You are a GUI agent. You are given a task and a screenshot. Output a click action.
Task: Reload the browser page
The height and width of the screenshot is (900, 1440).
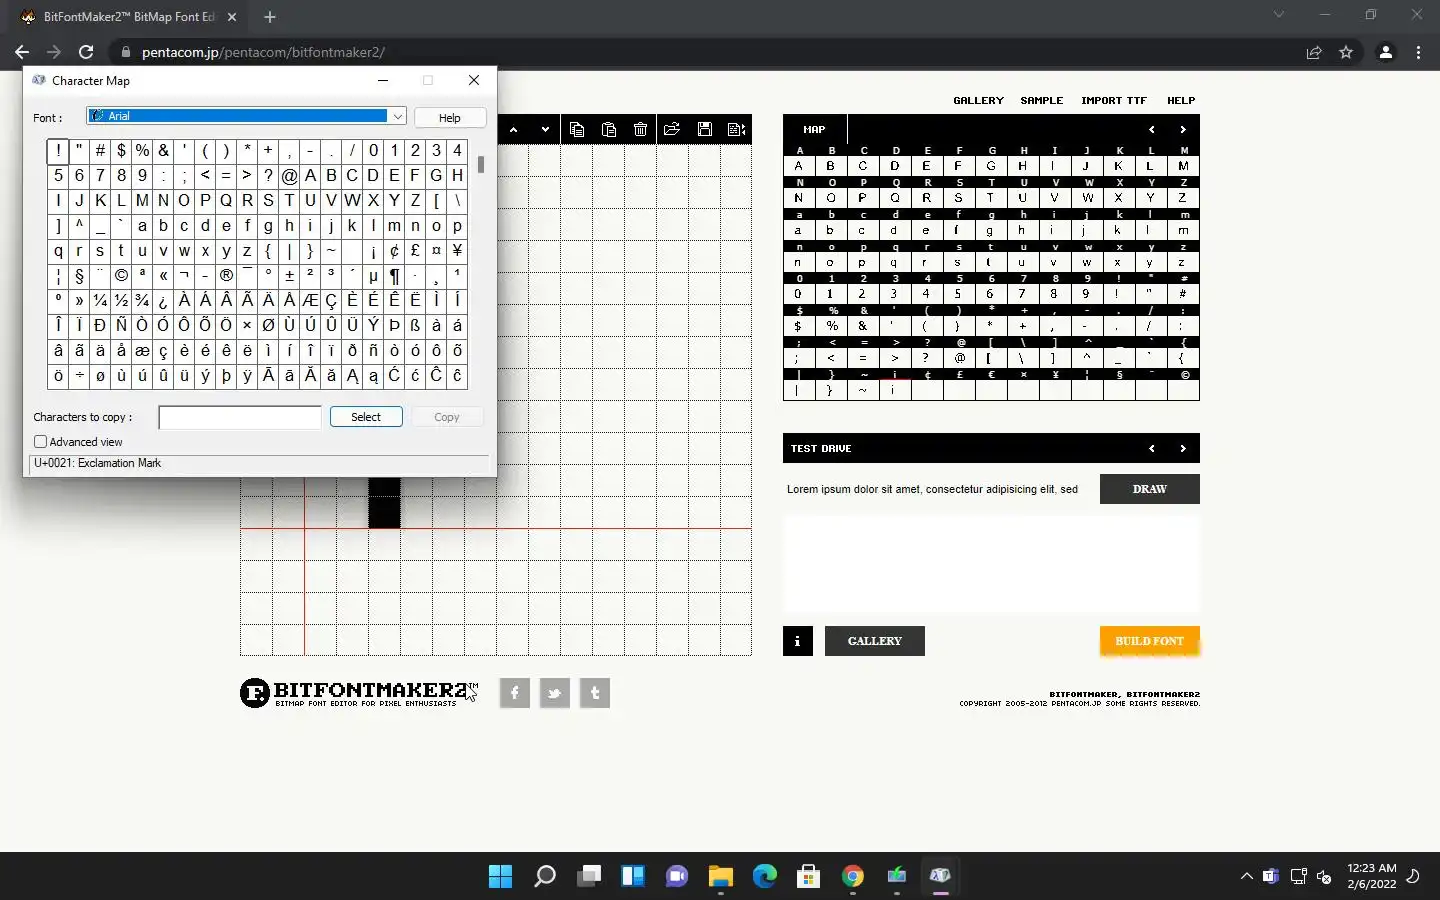pos(86,52)
